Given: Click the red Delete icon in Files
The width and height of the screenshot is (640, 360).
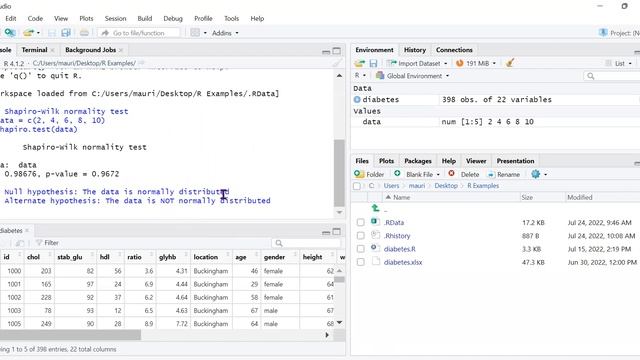Looking at the screenshot, I should pos(451,173).
